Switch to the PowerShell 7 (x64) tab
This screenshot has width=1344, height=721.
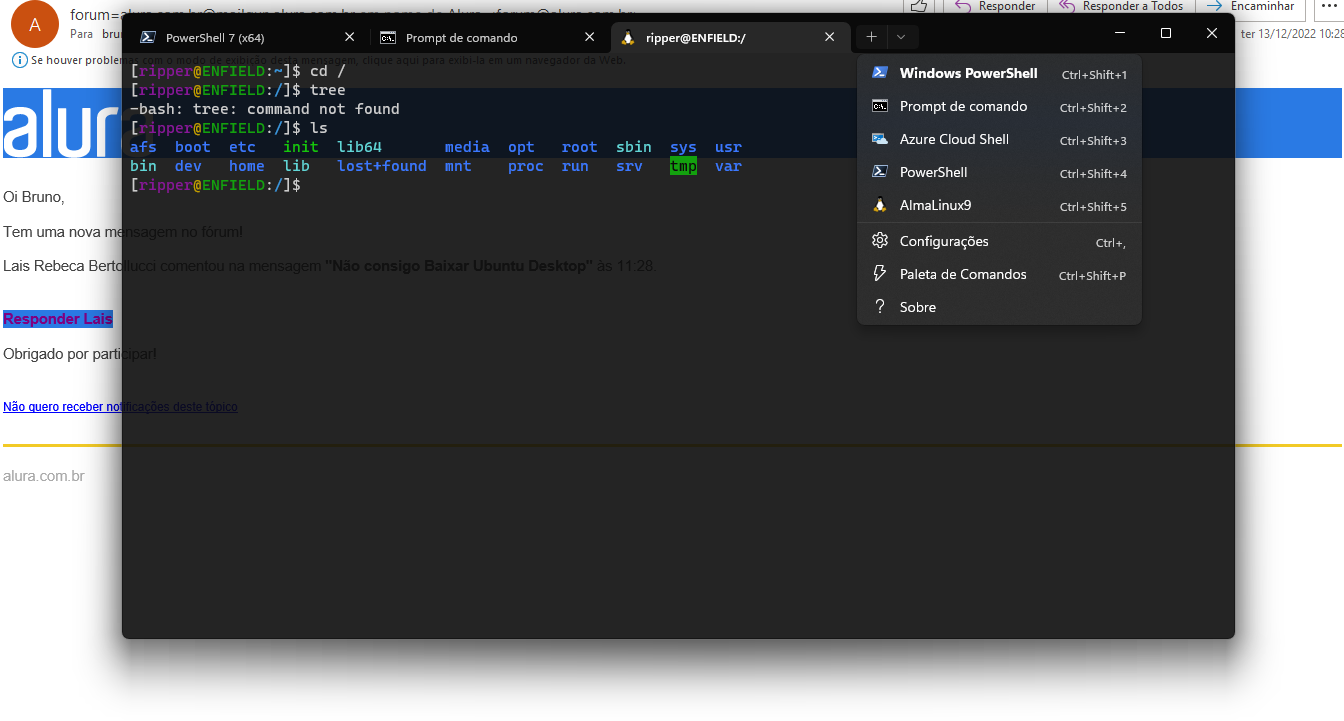248,37
